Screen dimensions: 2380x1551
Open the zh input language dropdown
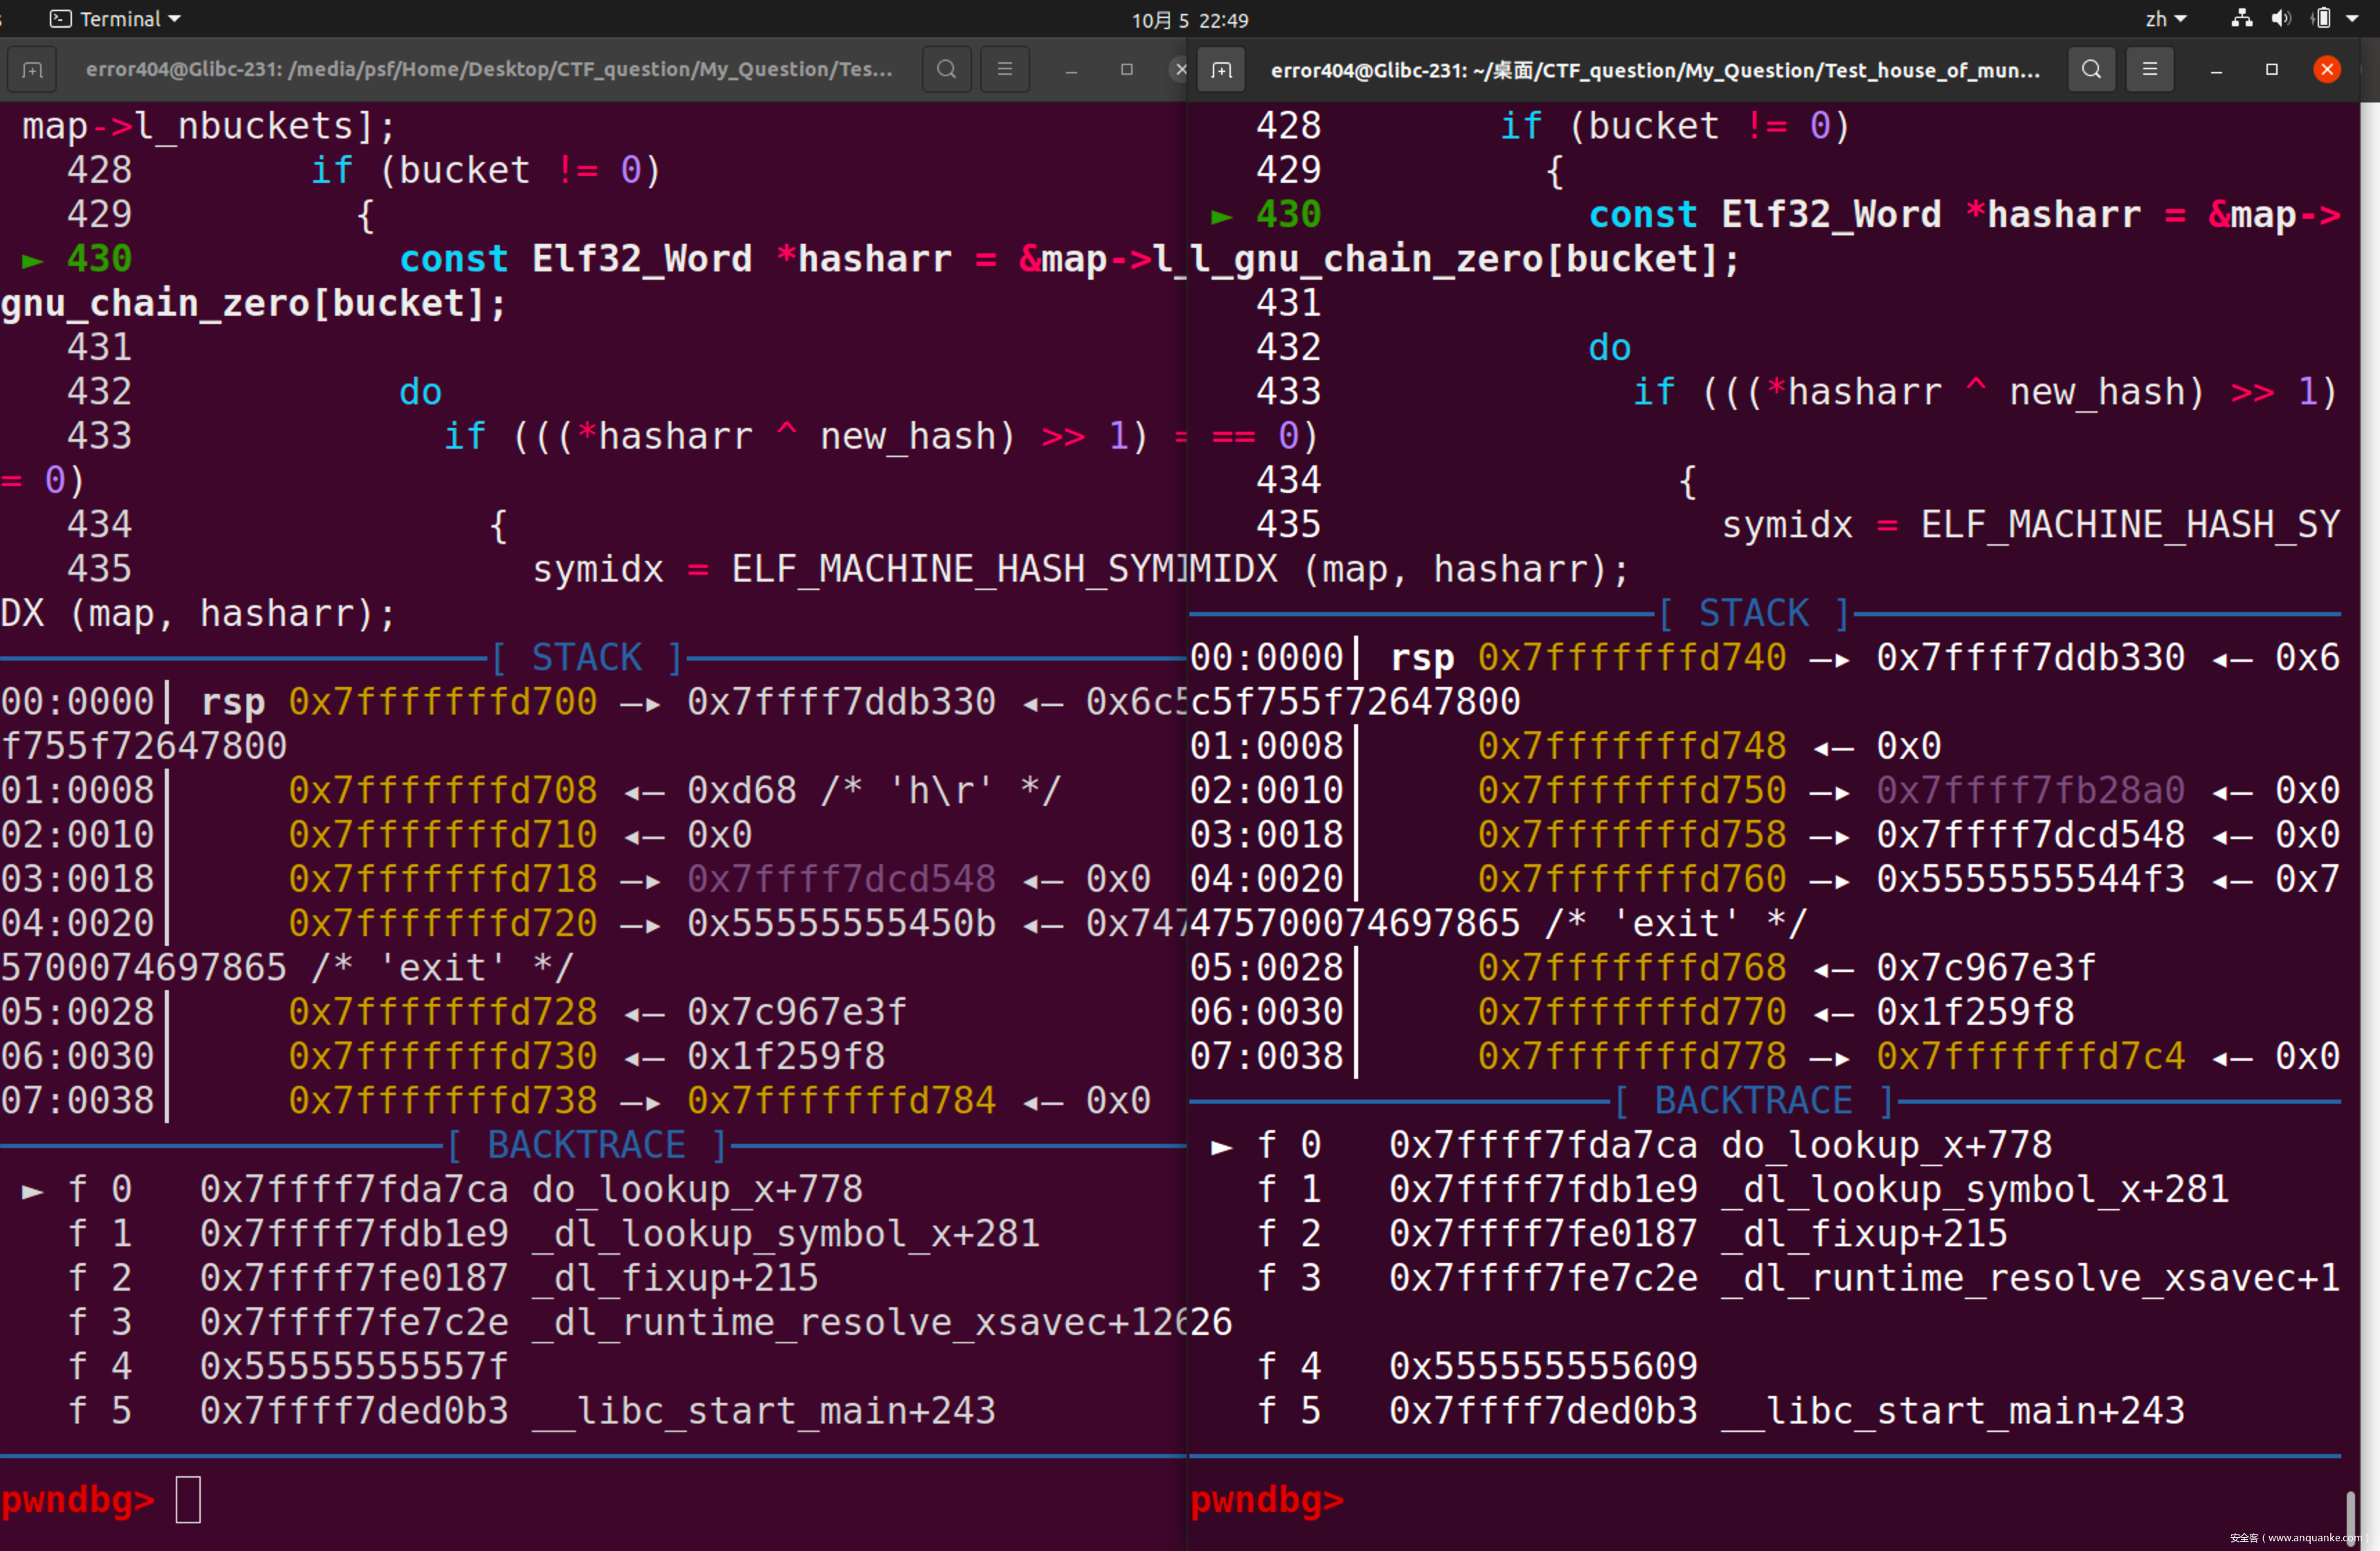pos(2166,19)
